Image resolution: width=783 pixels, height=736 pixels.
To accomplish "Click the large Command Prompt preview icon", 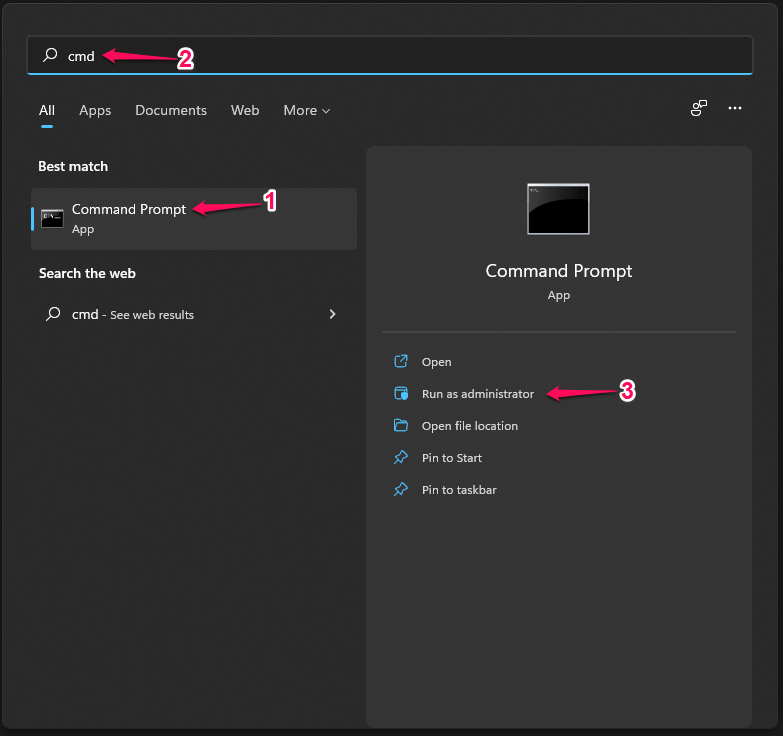I will coord(558,208).
